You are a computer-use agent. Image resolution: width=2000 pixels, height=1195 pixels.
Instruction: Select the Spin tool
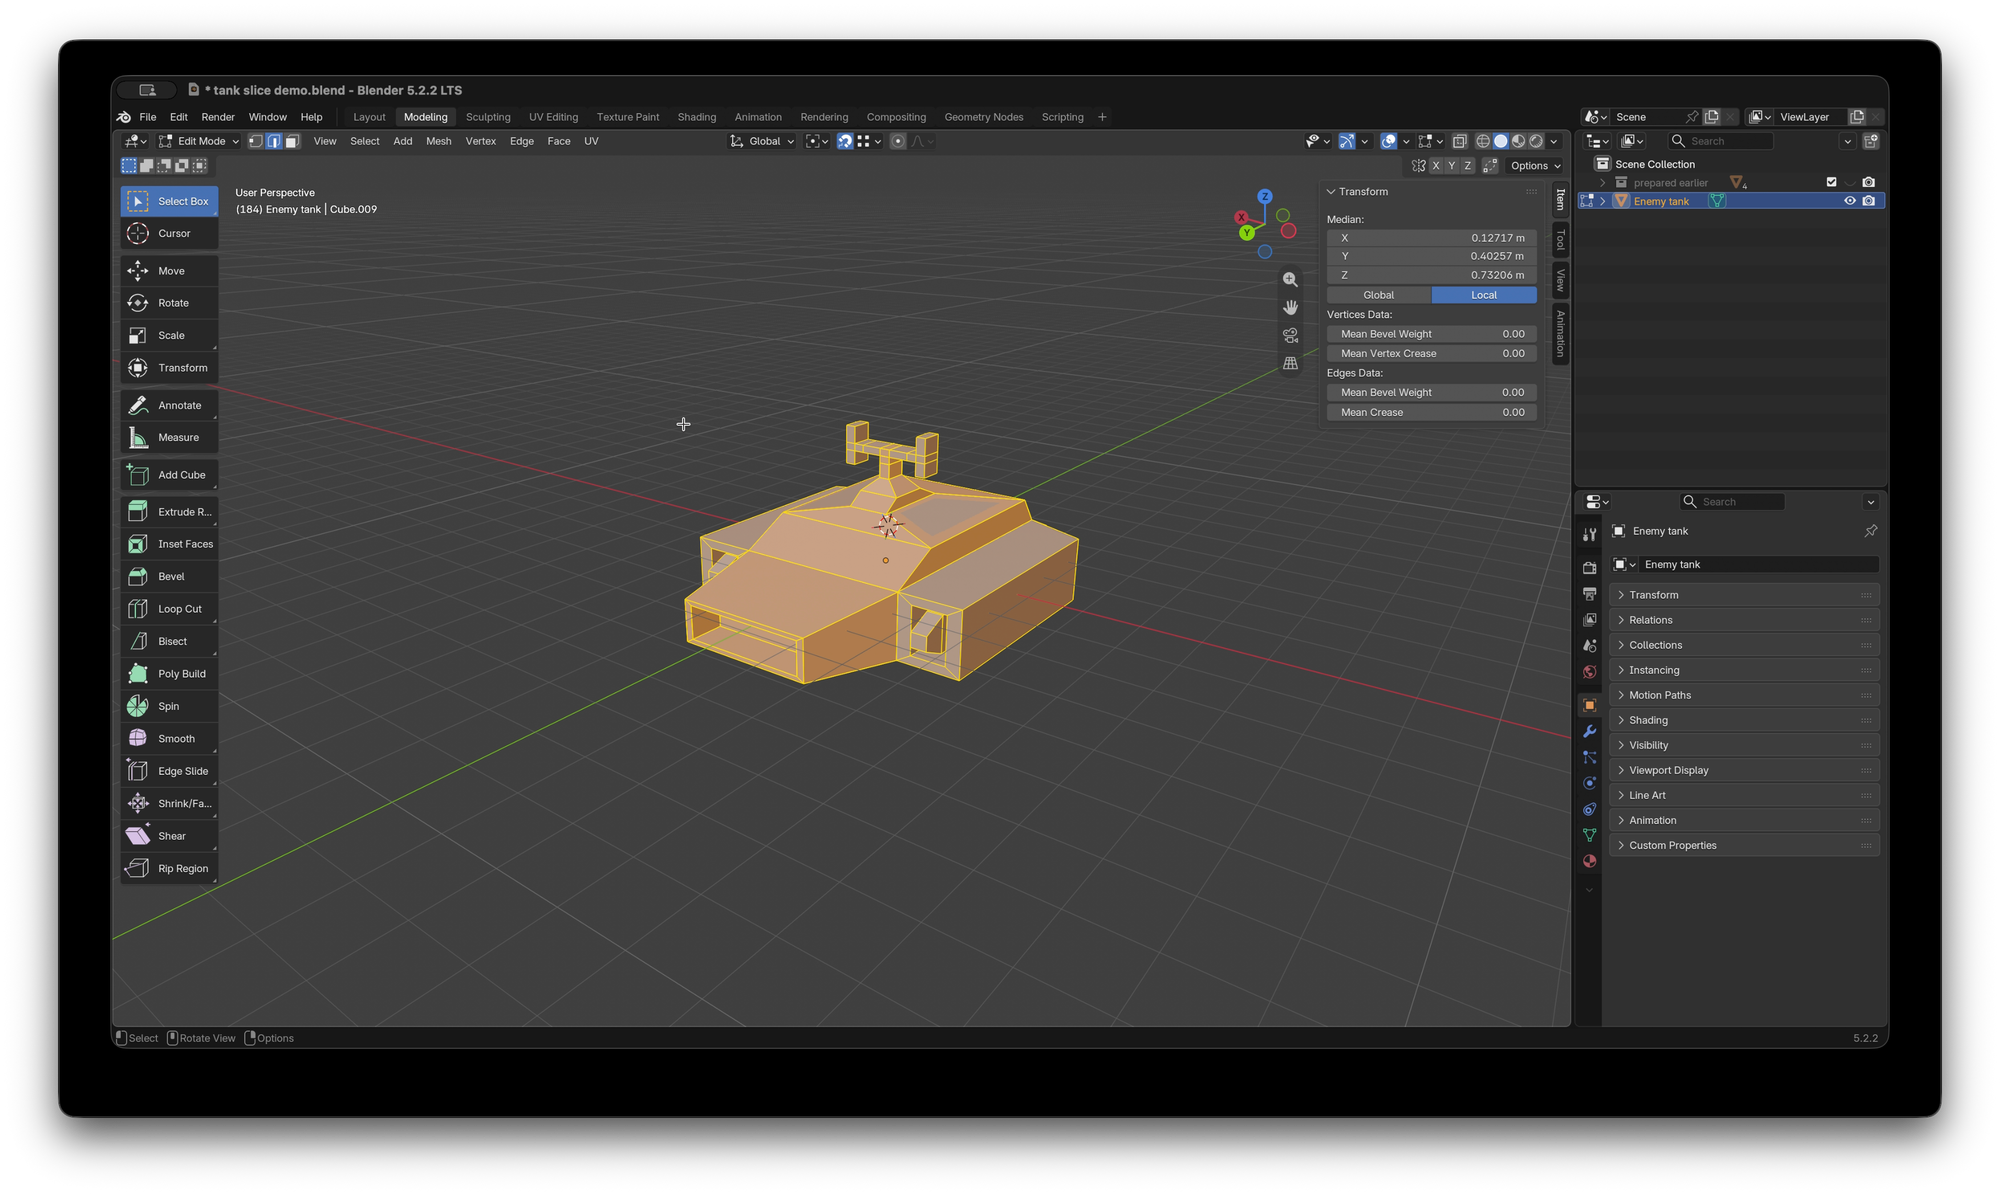point(169,706)
